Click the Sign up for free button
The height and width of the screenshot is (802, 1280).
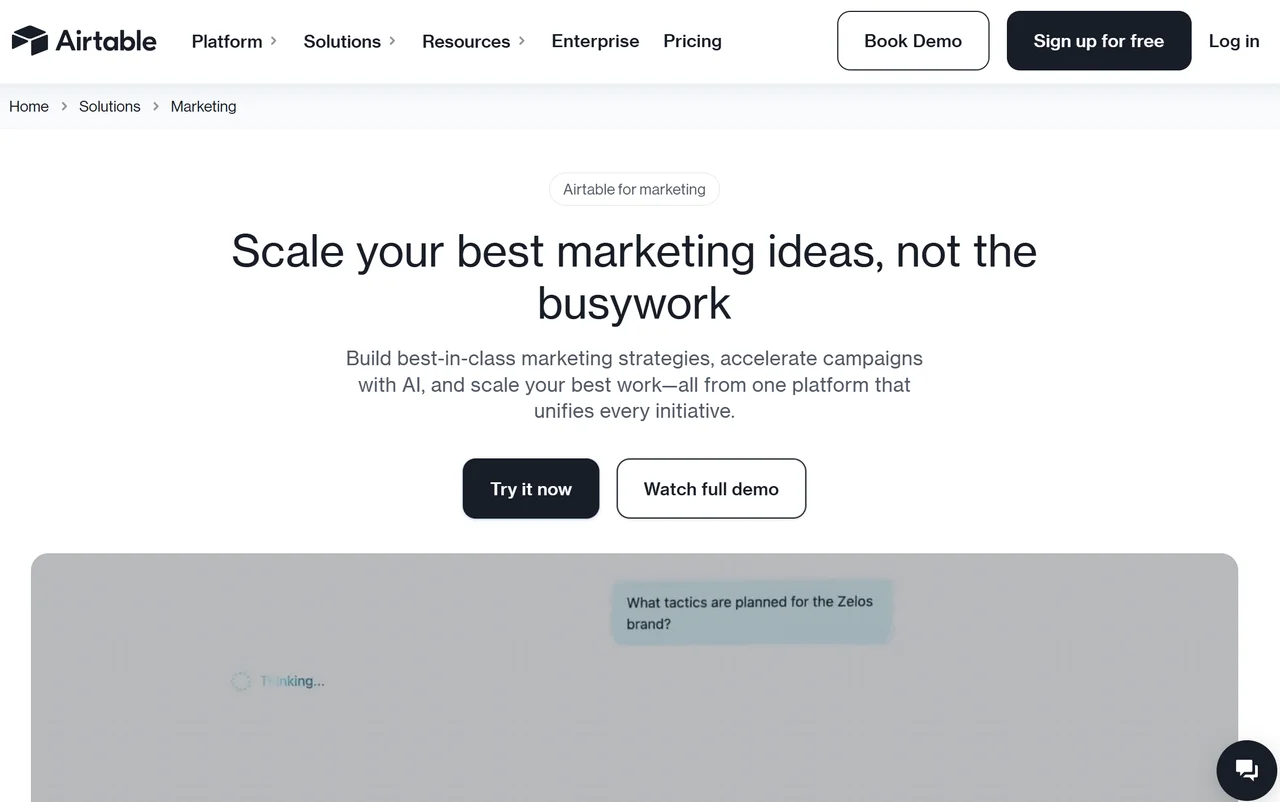click(1098, 40)
